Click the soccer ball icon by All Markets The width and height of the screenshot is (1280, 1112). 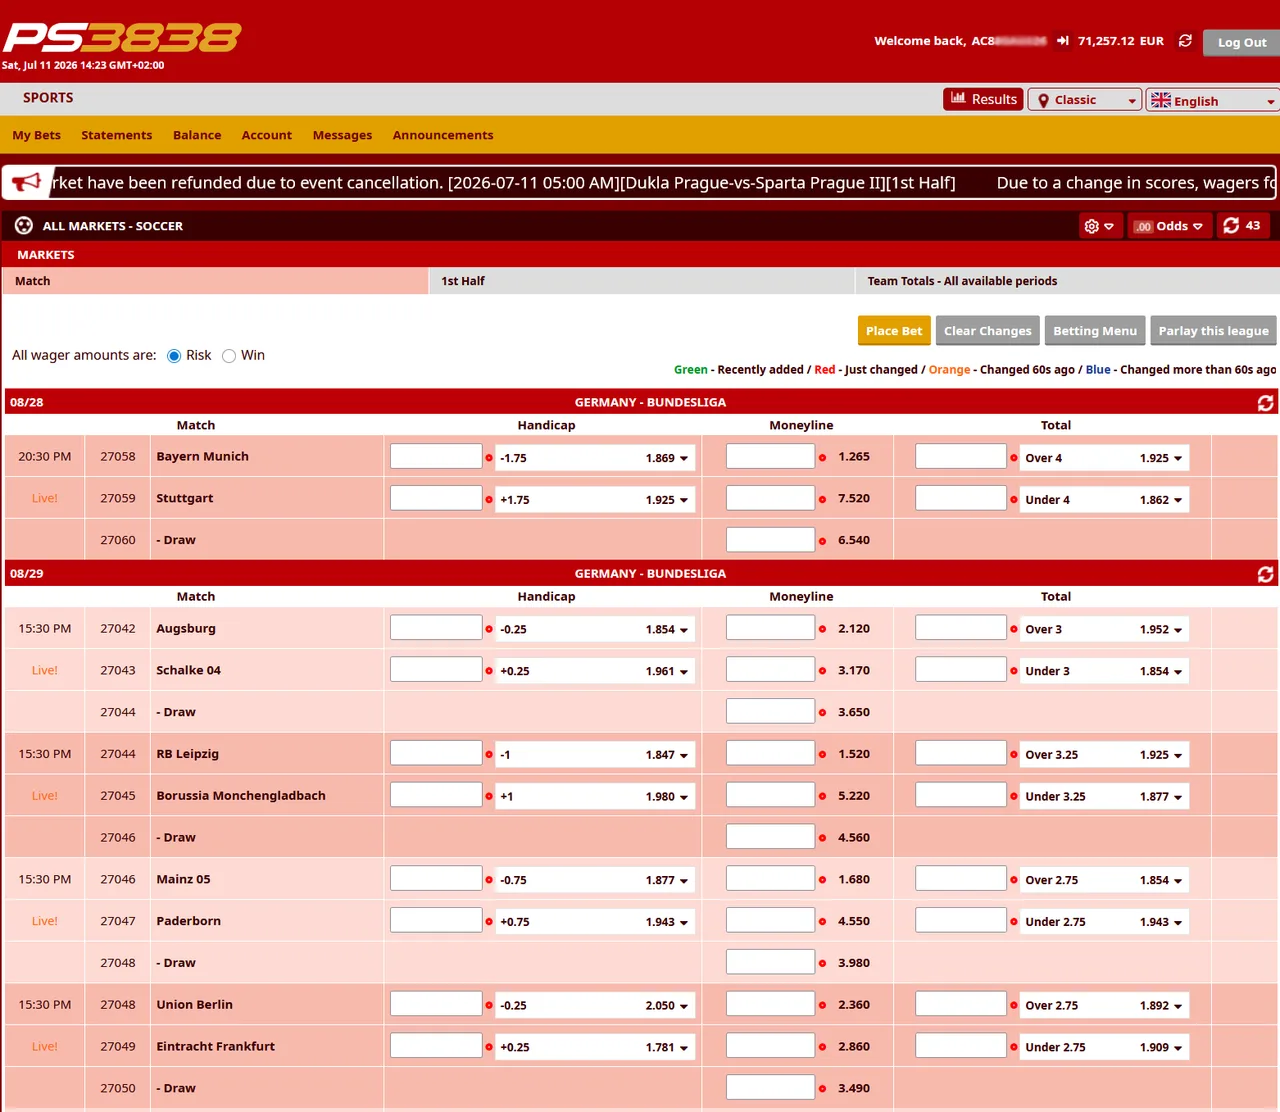click(x=24, y=226)
